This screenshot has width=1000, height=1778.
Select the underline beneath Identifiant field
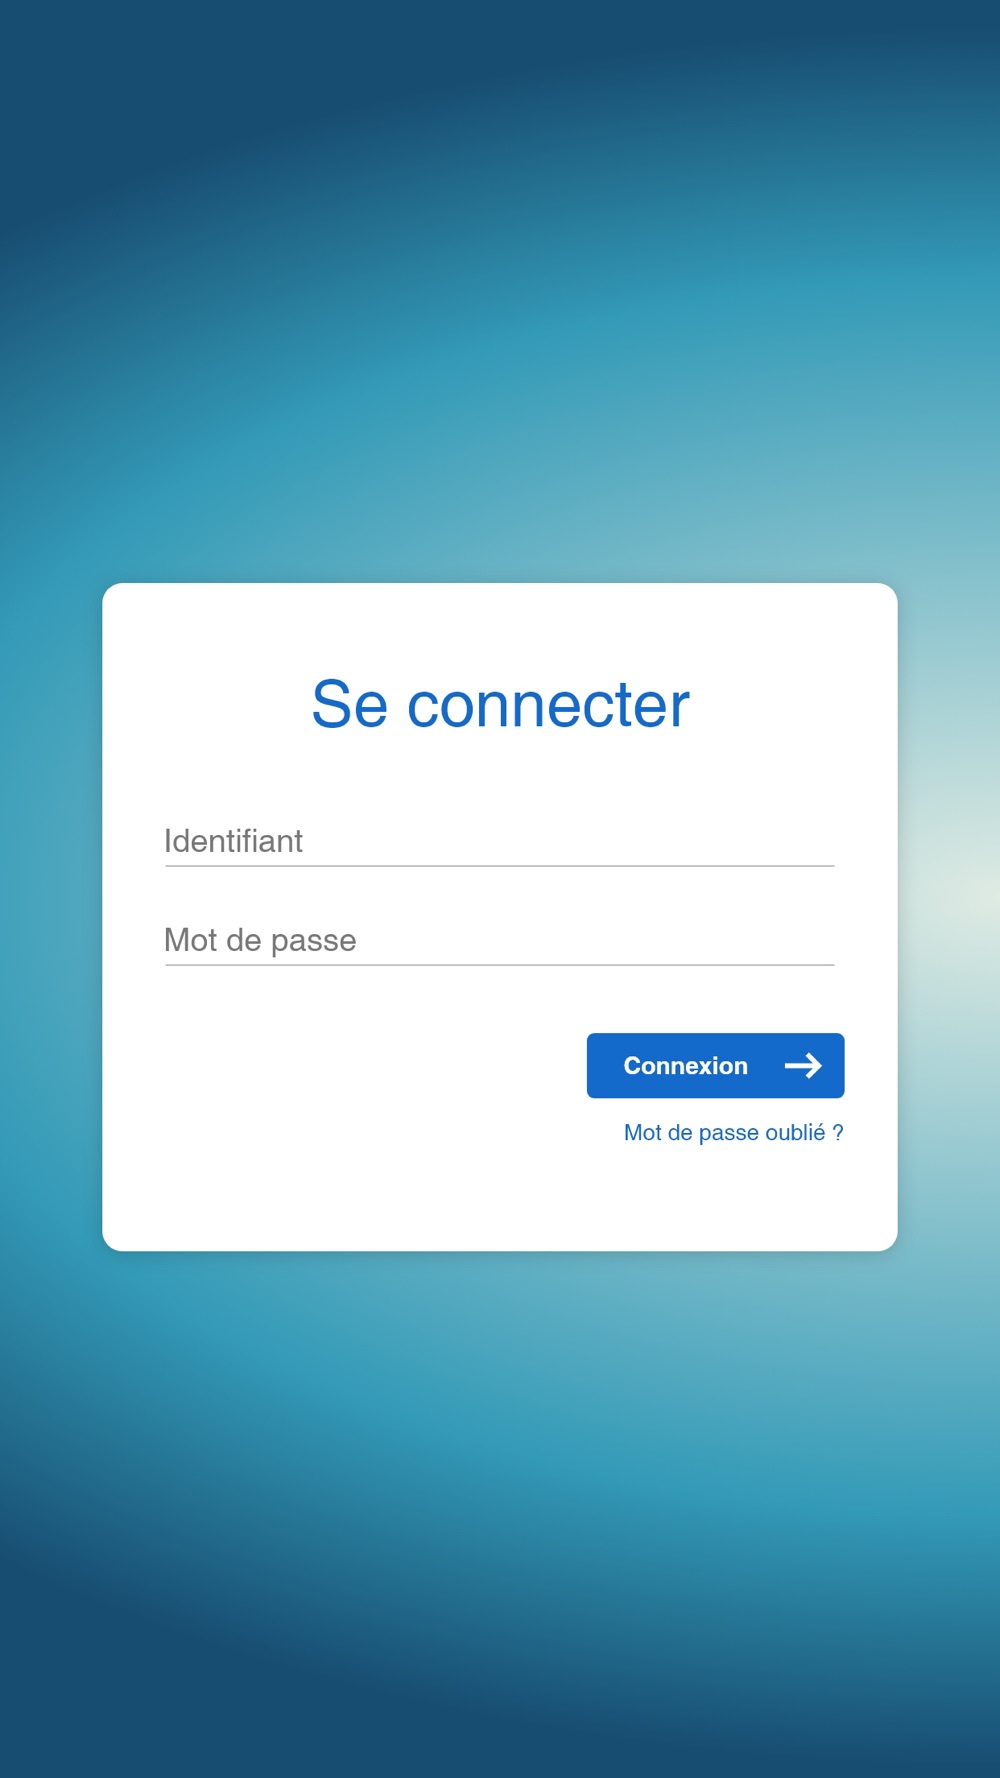point(499,866)
